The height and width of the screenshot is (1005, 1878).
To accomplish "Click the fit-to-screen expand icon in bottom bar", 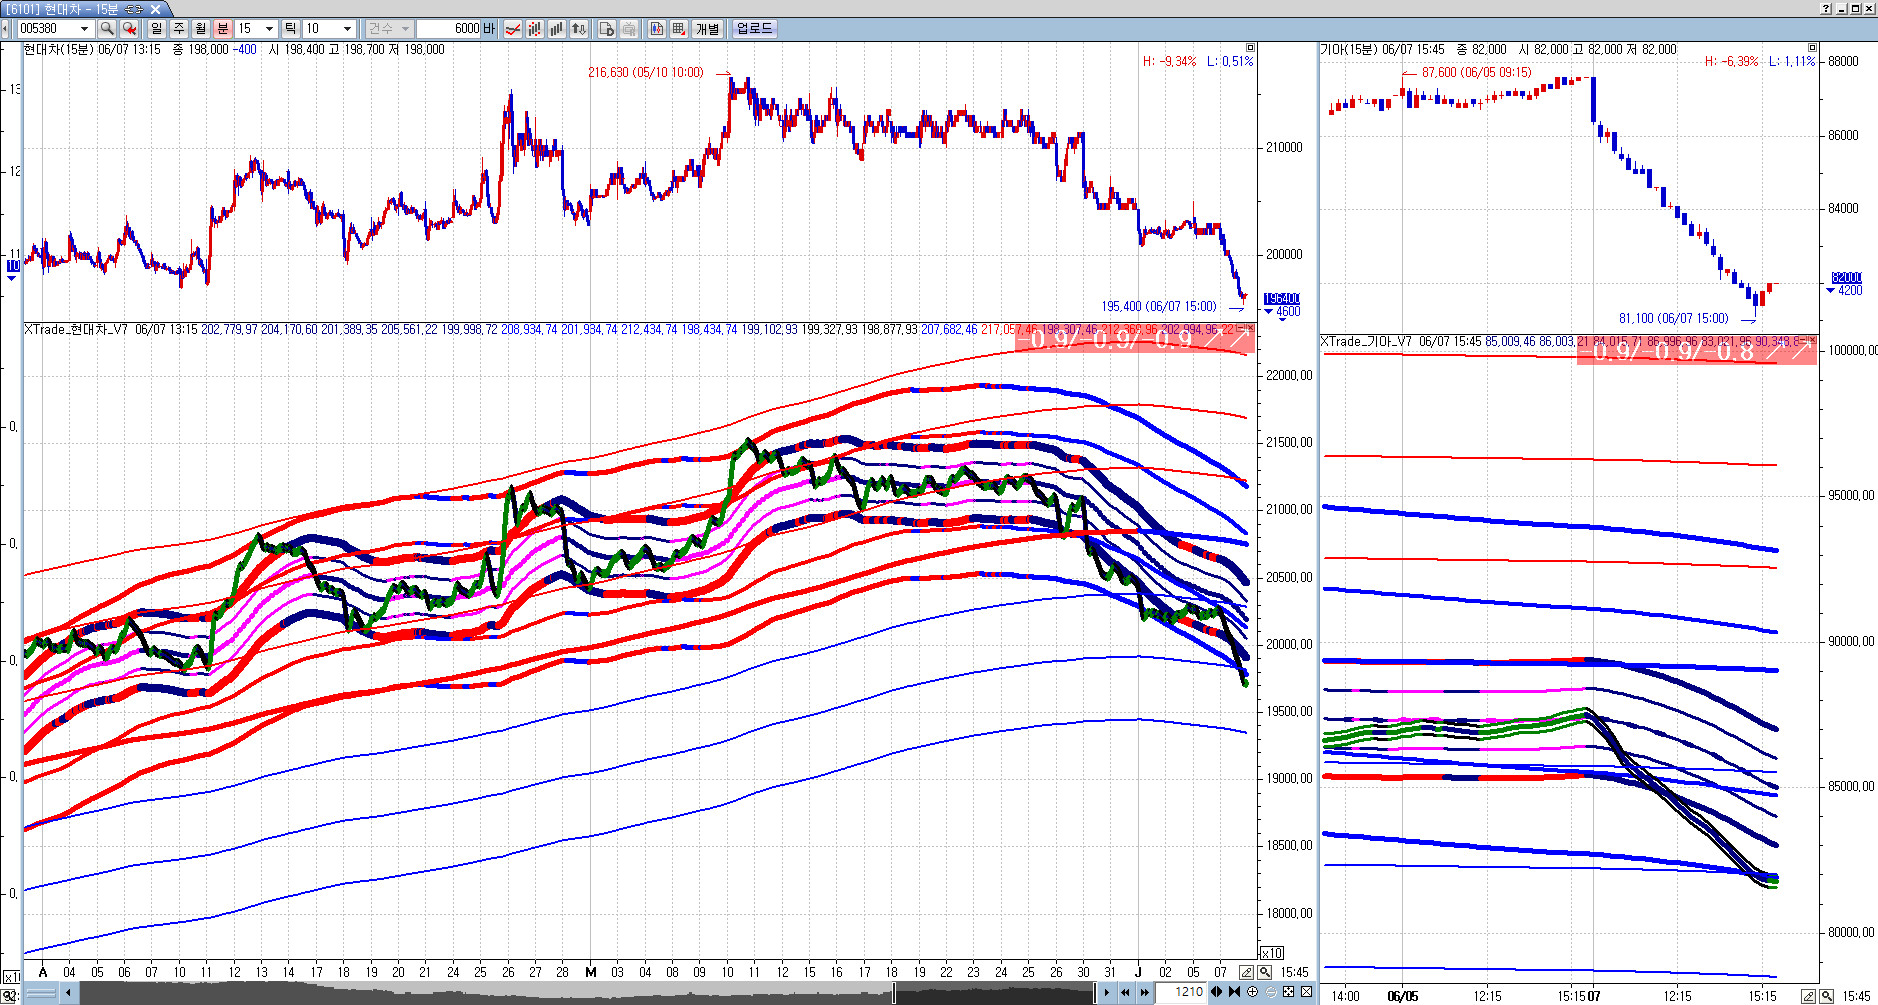I will (x=1289, y=992).
